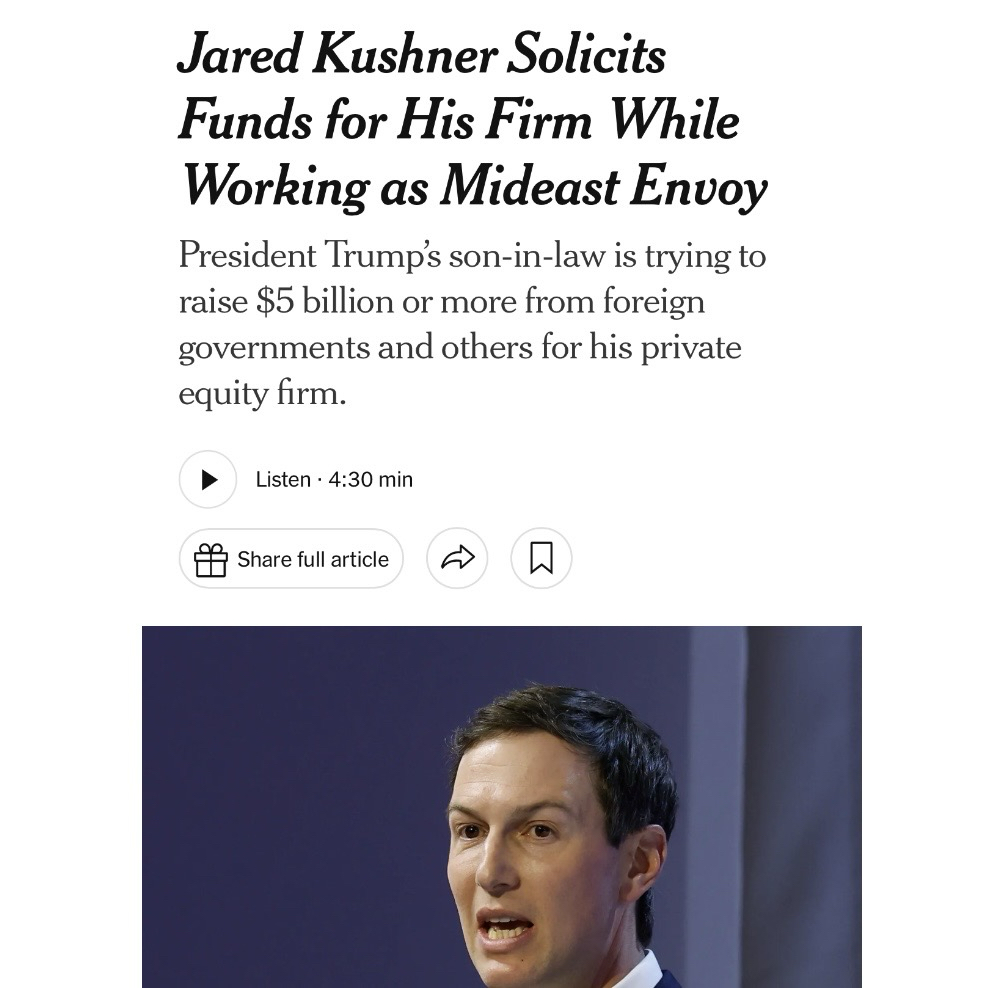Click the gift box icon
Screen dimensions: 988x988
tap(211, 559)
